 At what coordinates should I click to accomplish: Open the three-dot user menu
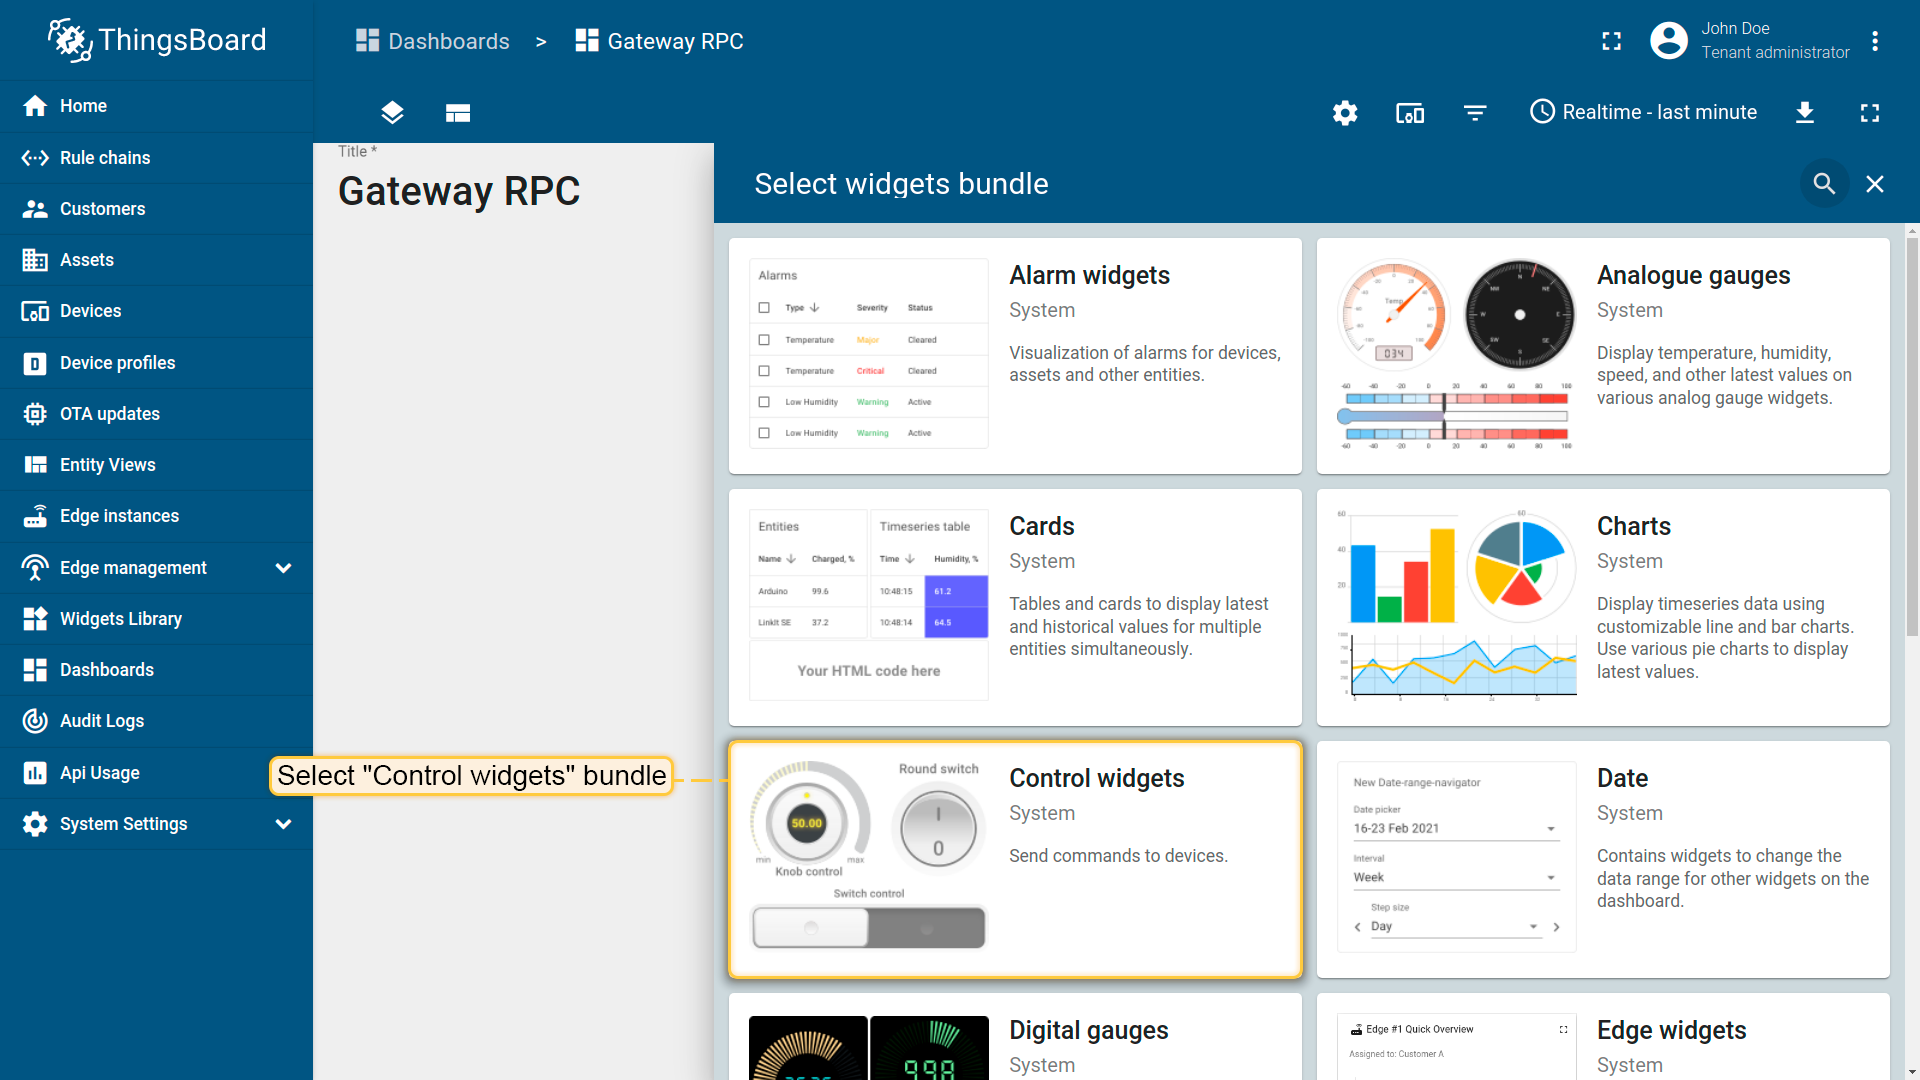[x=1875, y=41]
